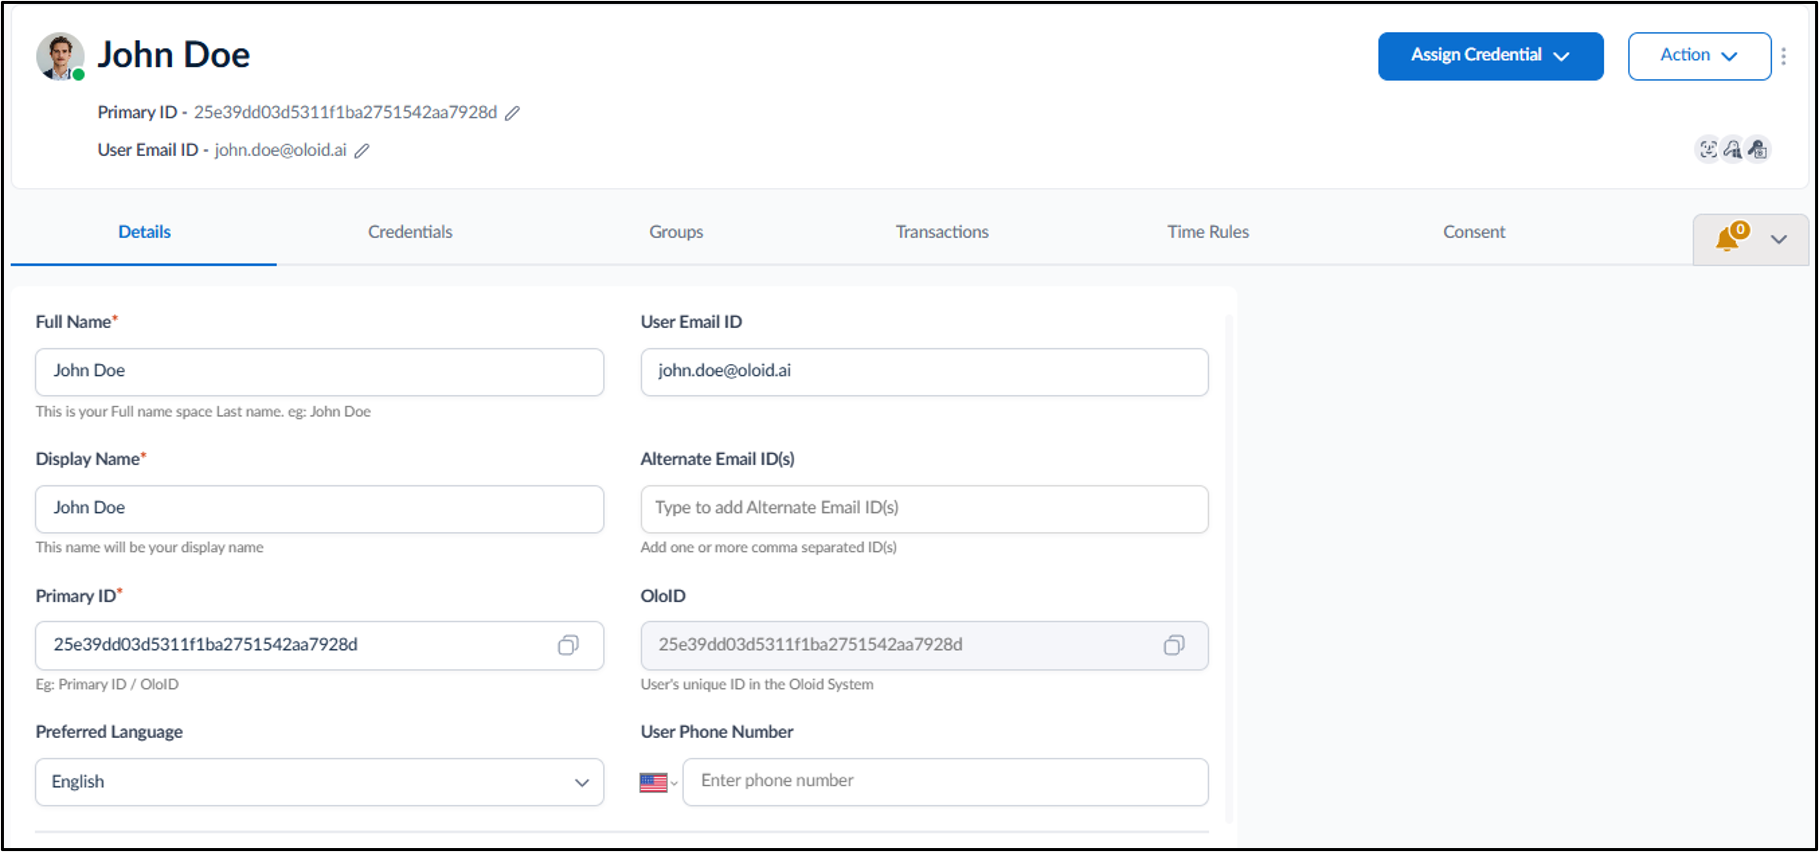1819x852 pixels.
Task: Copy the Primary ID field value
Action: (x=568, y=646)
